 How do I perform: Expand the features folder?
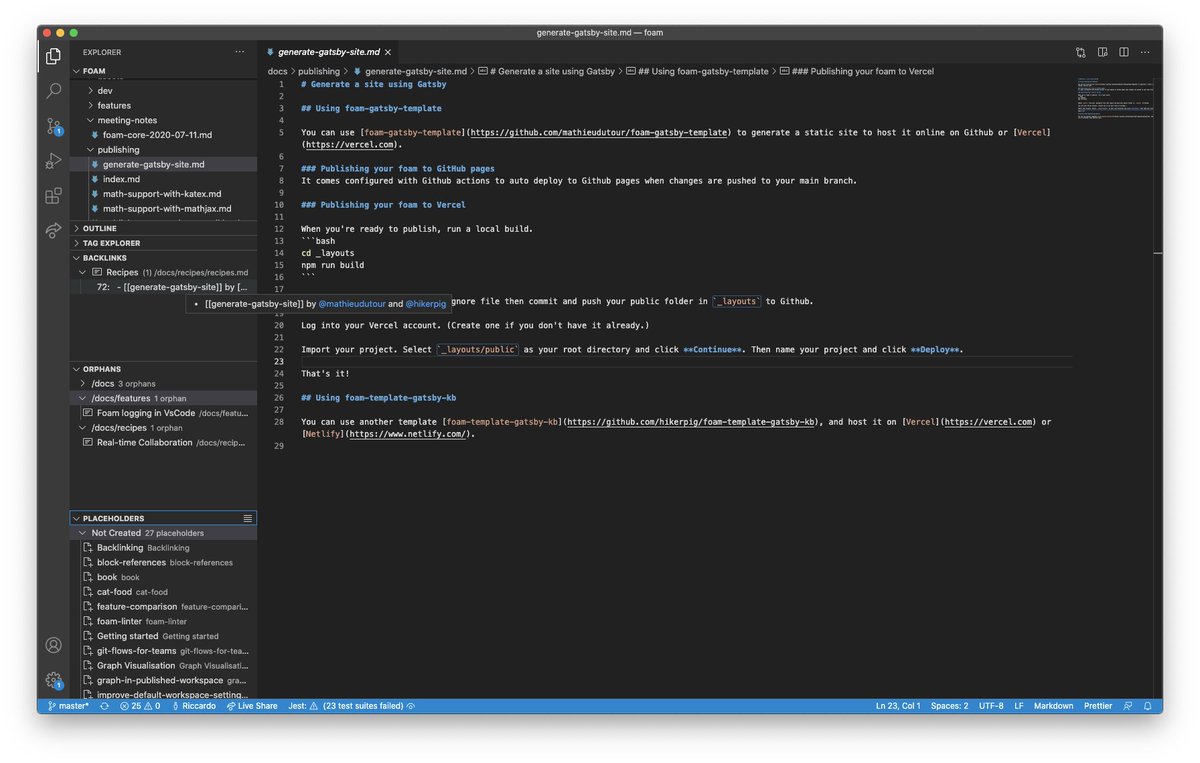tap(163, 106)
